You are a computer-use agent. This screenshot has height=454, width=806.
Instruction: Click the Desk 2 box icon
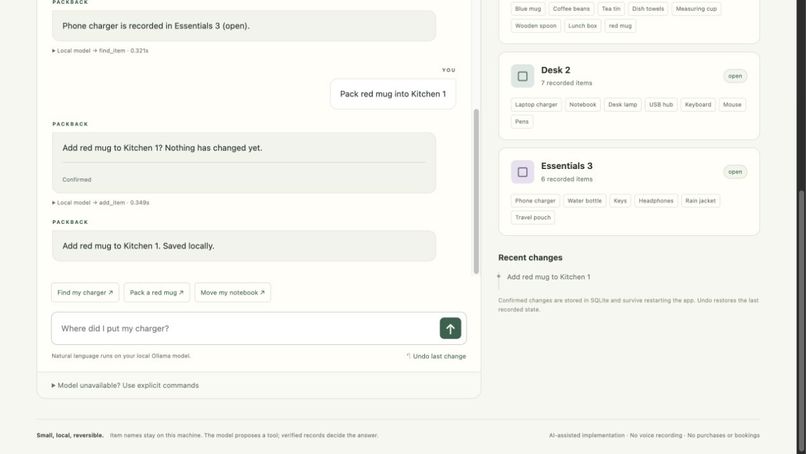click(522, 76)
